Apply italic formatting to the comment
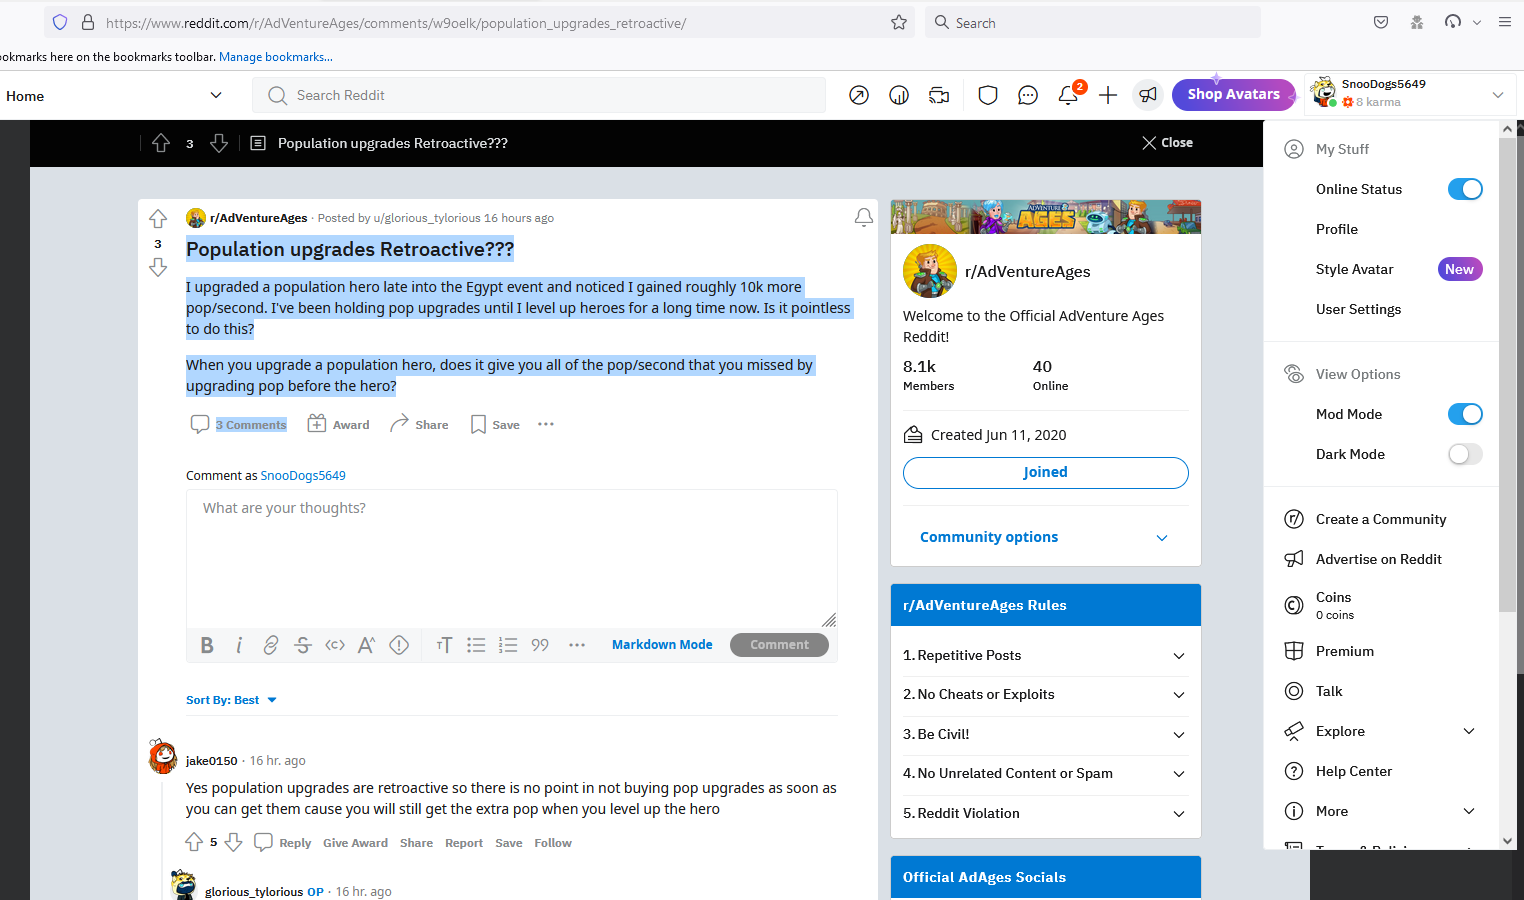1524x900 pixels. click(x=239, y=645)
